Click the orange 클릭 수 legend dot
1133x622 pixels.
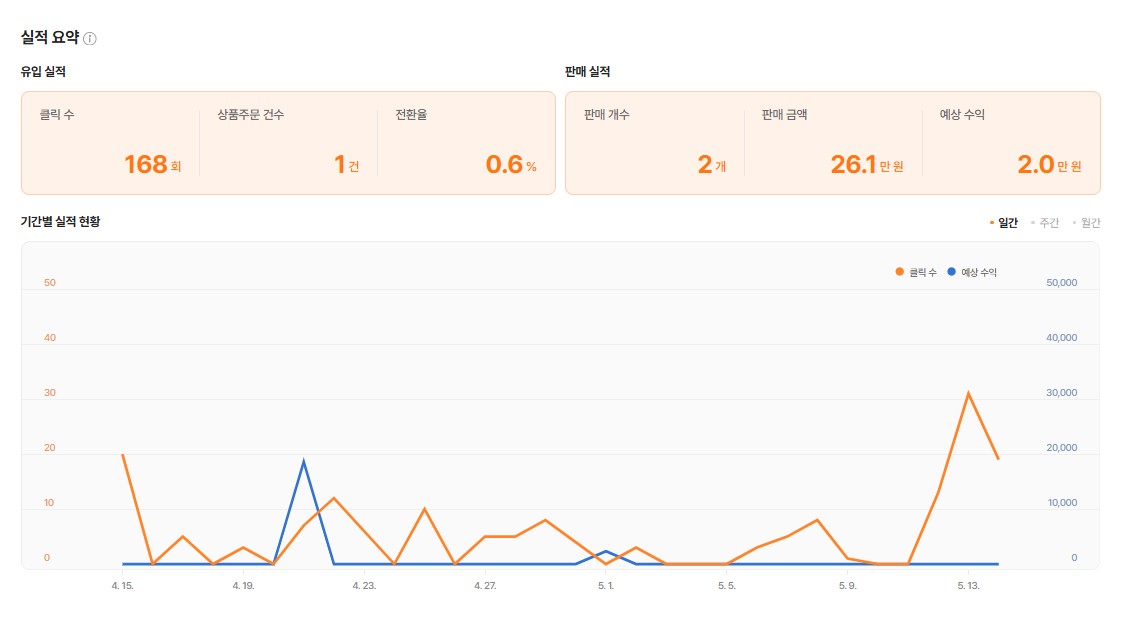pyautogui.click(x=900, y=272)
